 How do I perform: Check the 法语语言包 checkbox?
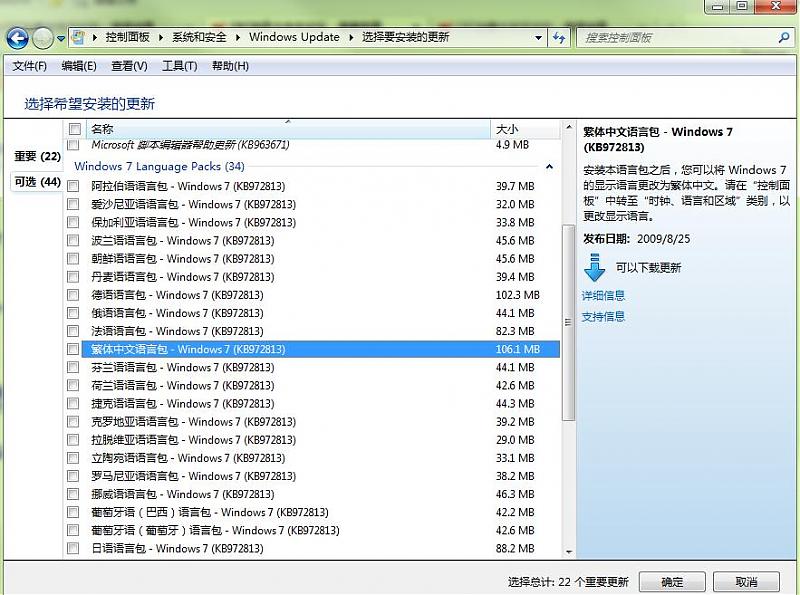73,331
